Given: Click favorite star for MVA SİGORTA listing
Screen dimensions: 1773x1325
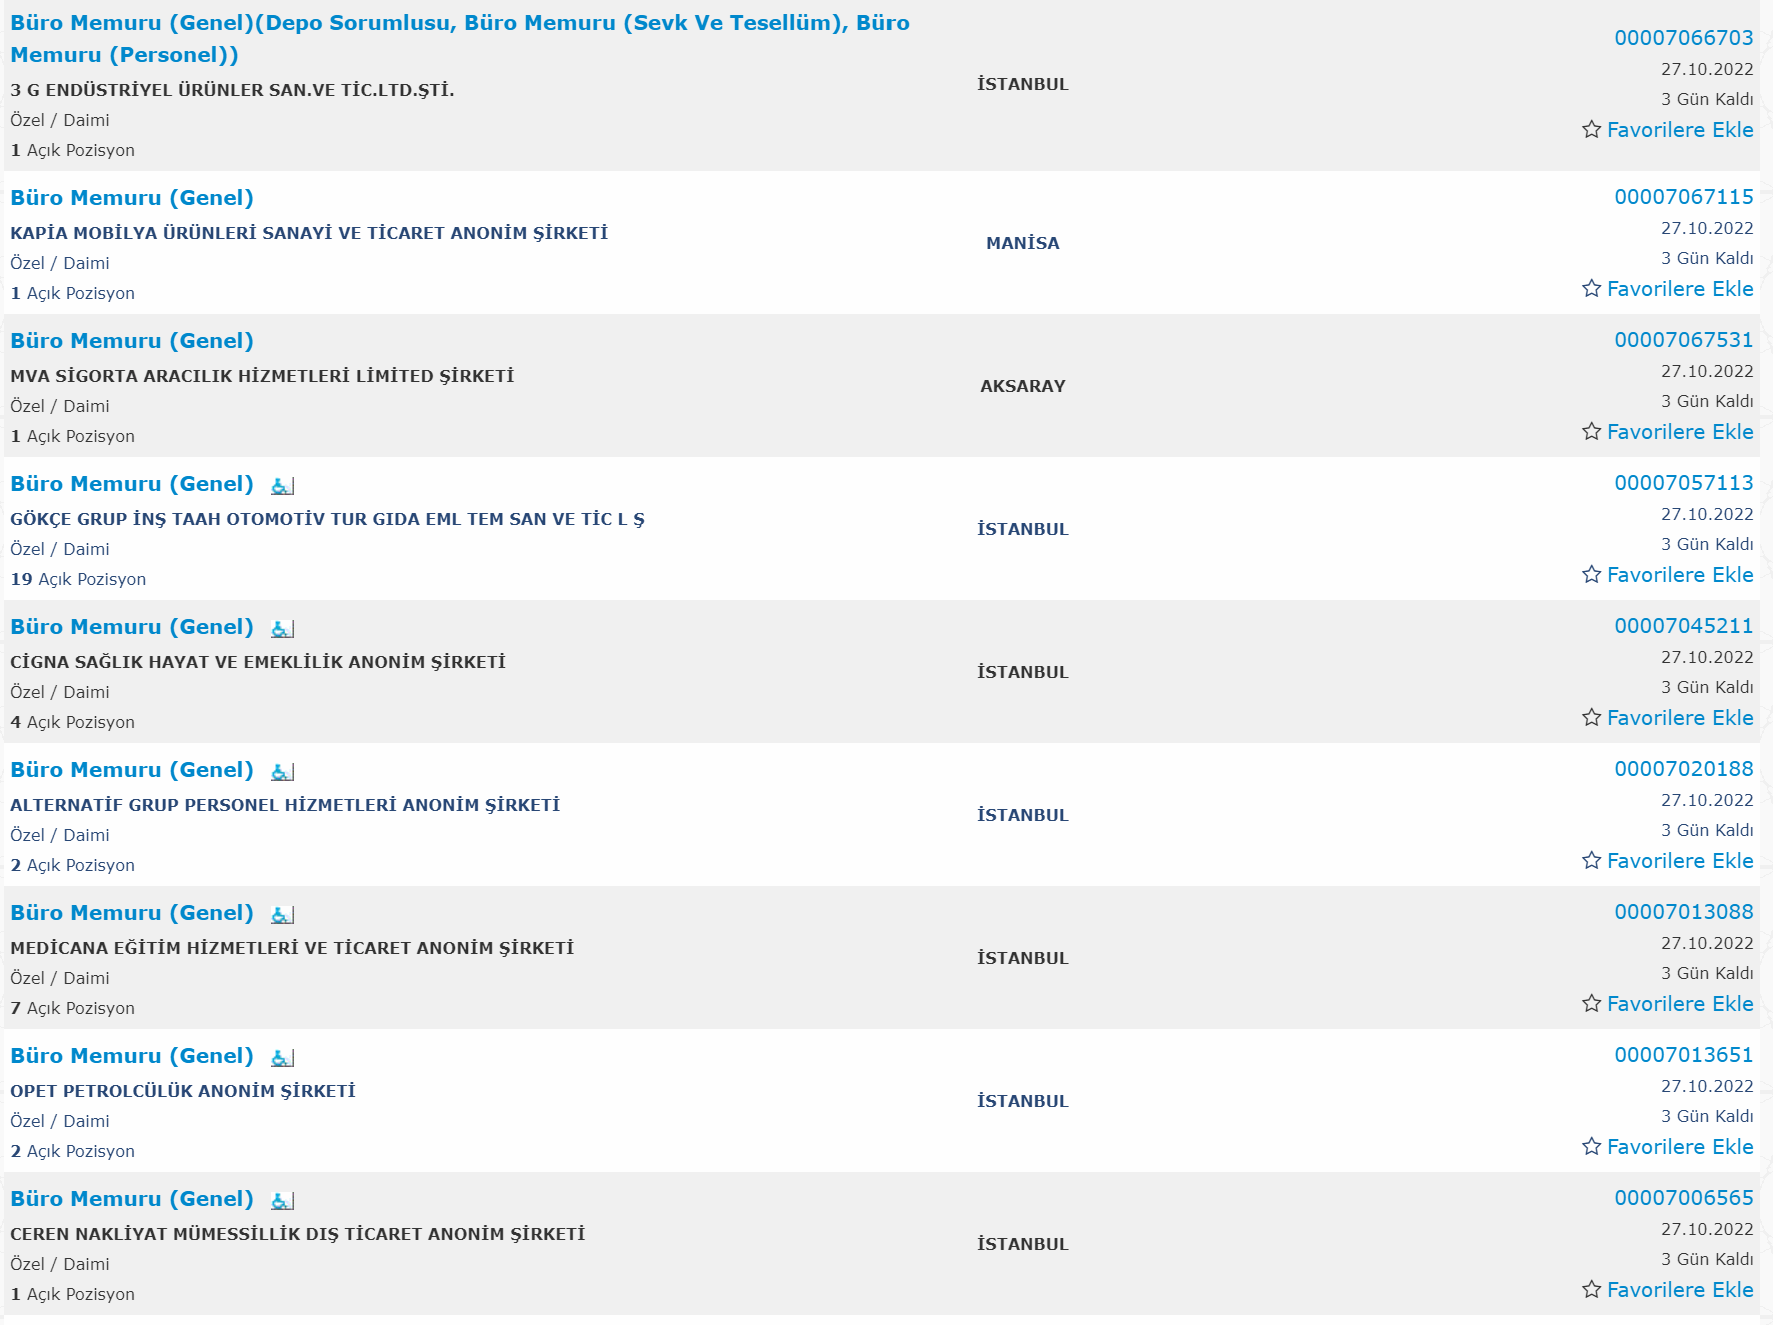Looking at the screenshot, I should [1592, 432].
